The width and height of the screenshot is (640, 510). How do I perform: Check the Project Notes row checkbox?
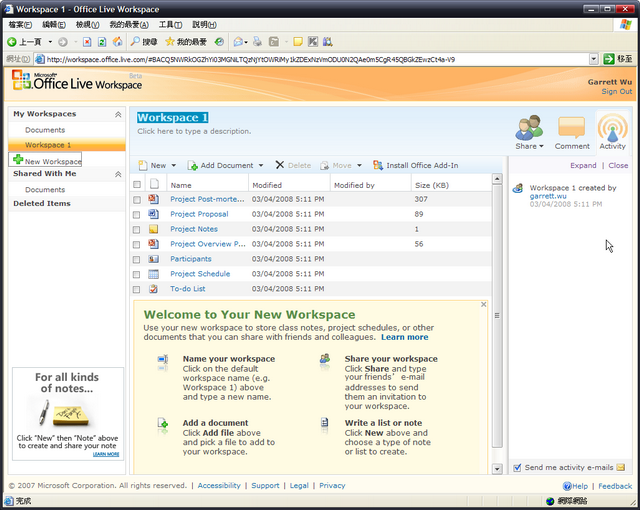(137, 230)
